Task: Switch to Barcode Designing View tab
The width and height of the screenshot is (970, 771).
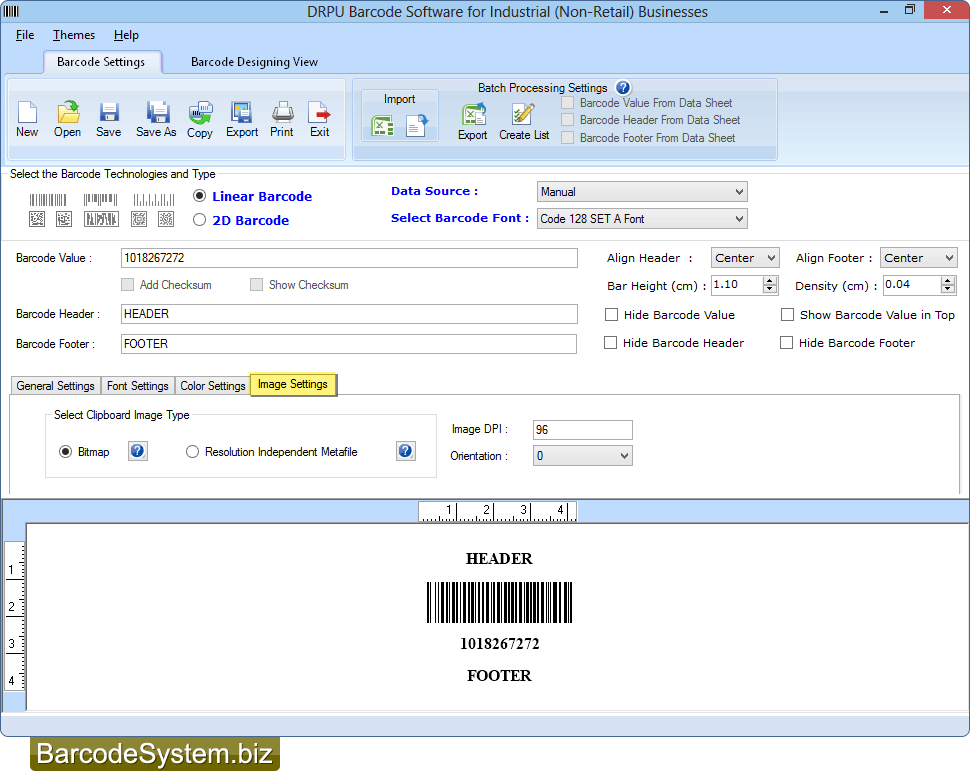Action: point(254,62)
